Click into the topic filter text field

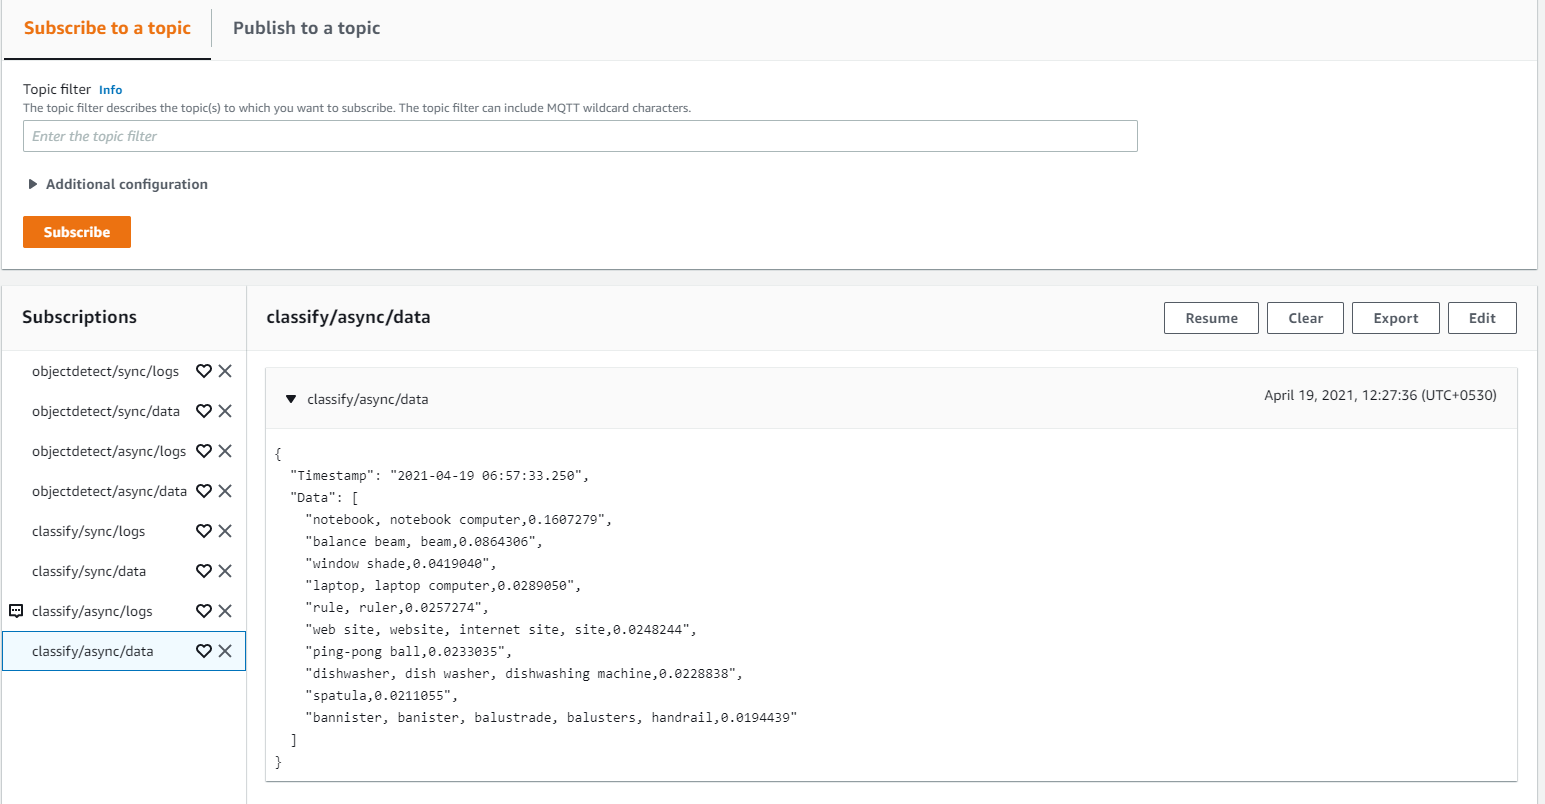pos(580,136)
